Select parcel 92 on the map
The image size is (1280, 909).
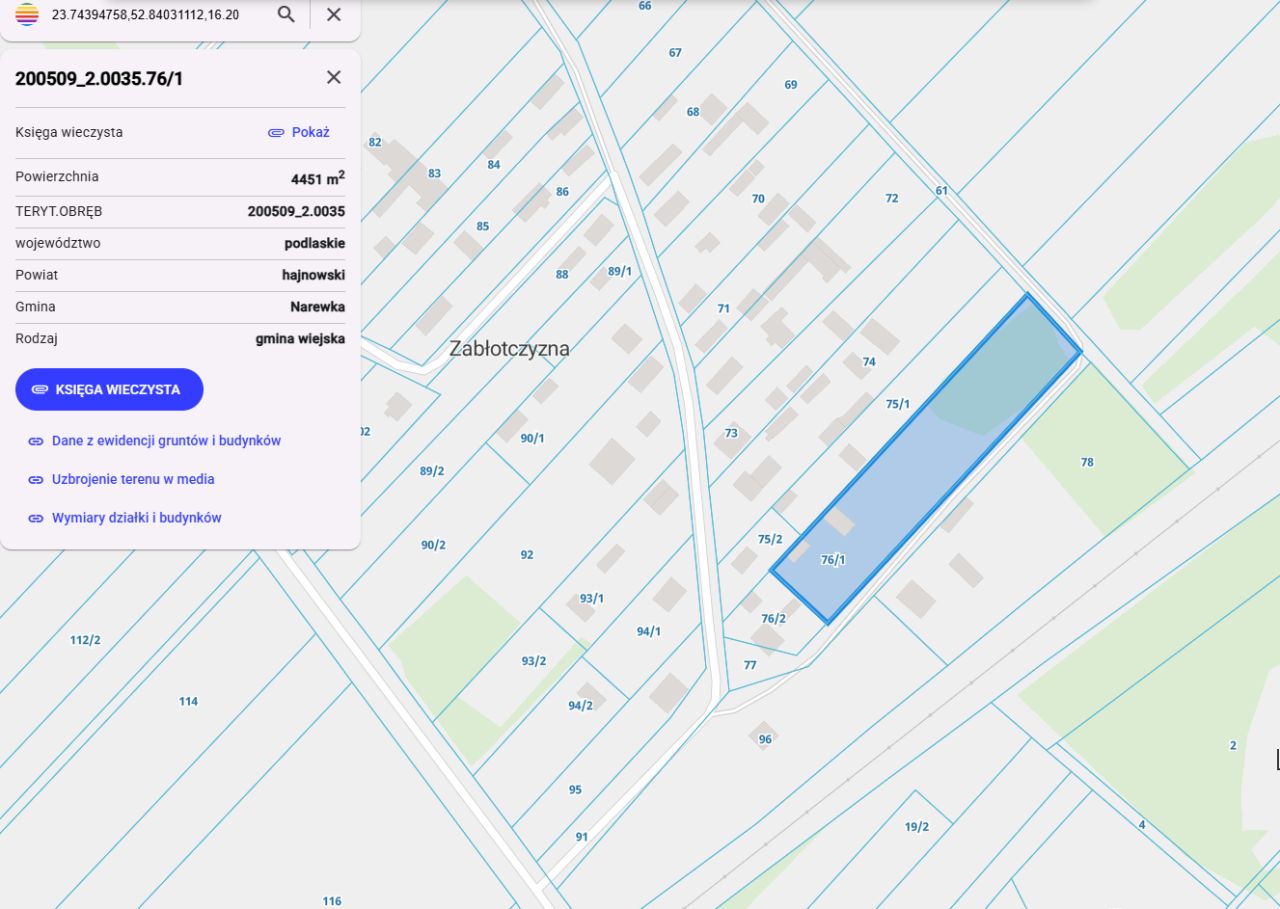527,554
